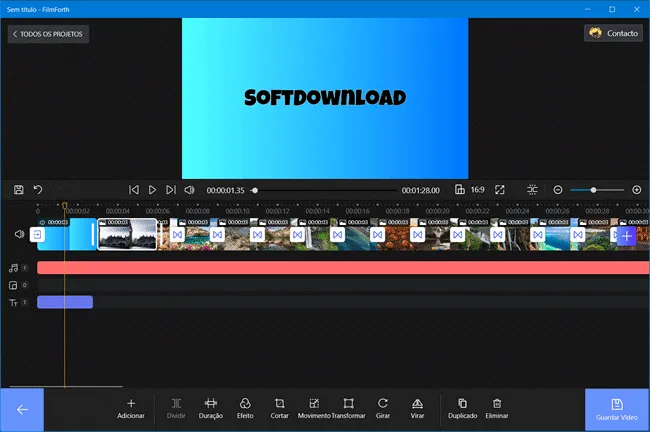Screen dimensions: 650x432
Task: Toggle the preview volume speaker icon
Action: [x=189, y=190]
